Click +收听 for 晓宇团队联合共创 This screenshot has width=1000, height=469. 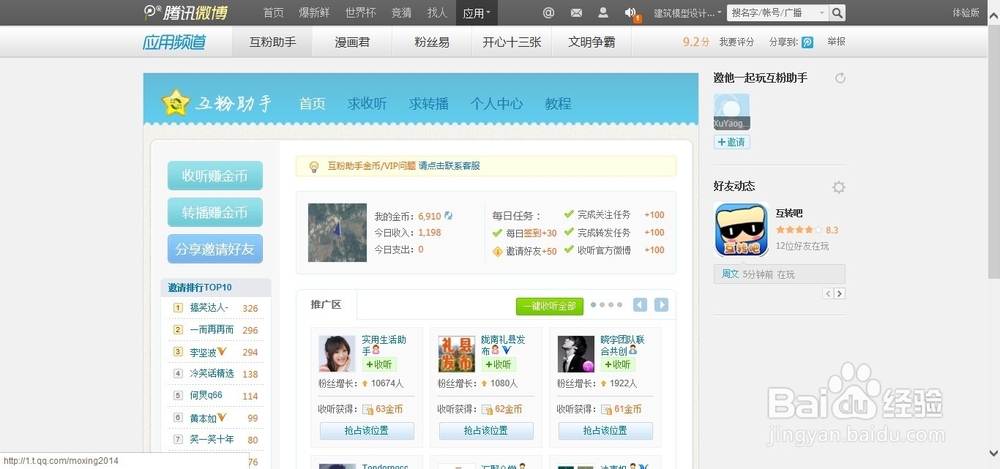(617, 364)
